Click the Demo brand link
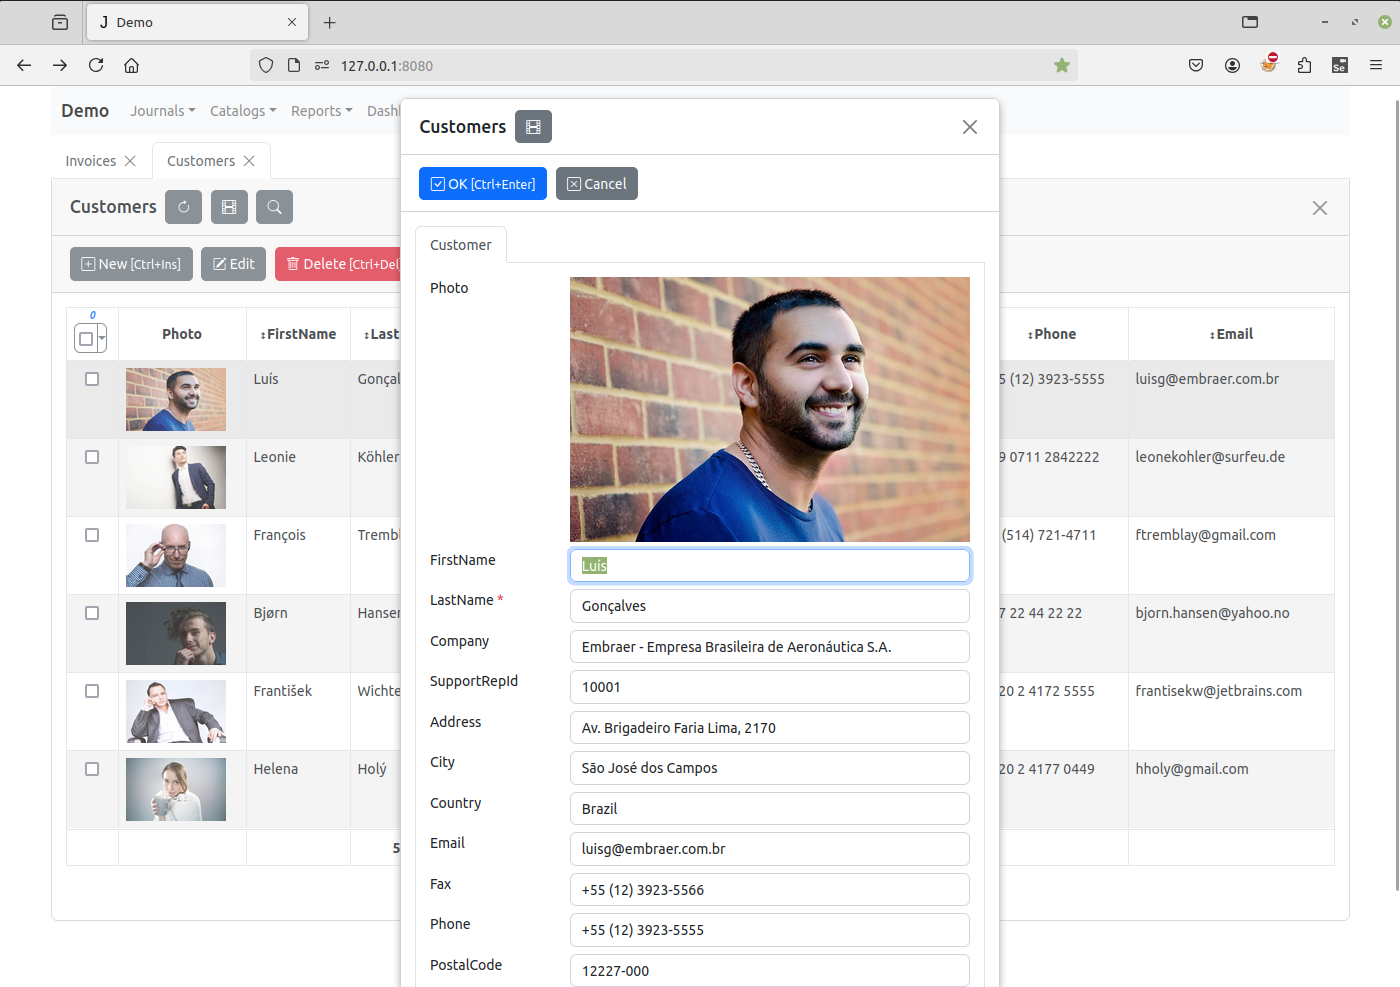 (x=85, y=111)
